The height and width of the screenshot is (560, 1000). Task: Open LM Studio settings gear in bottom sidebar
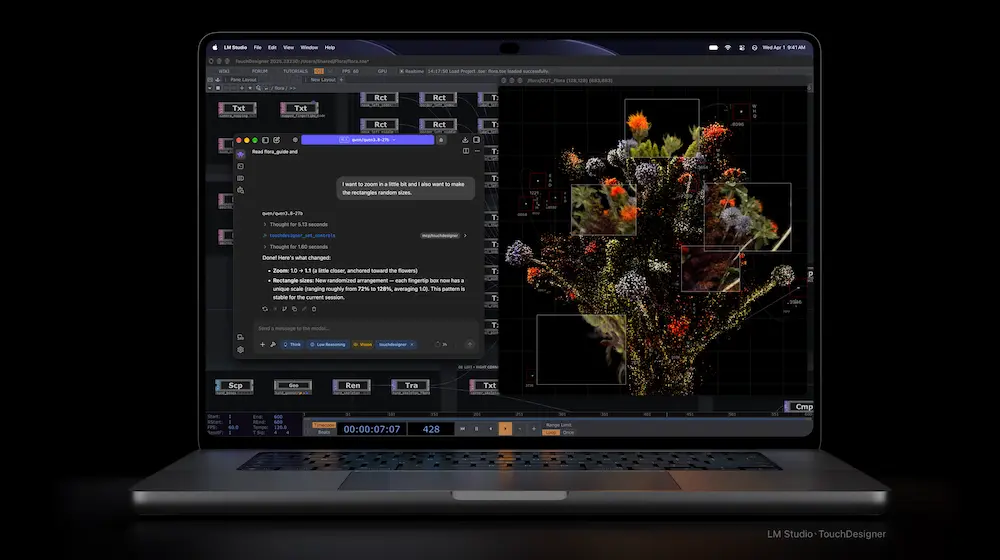tap(240, 350)
